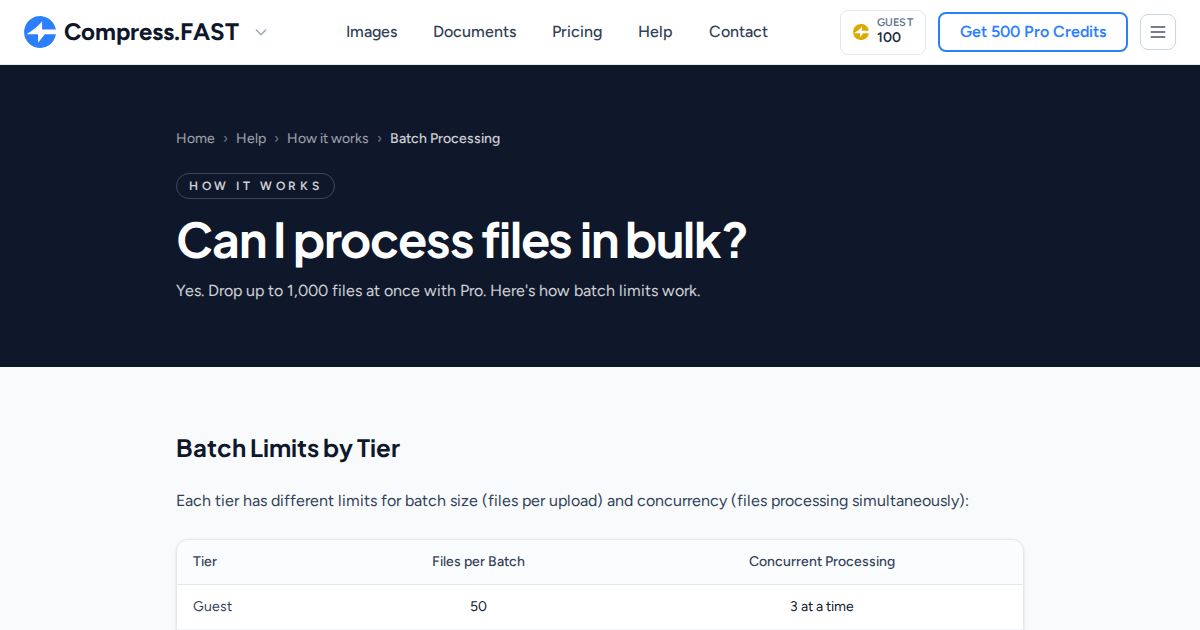Screen dimensions: 1200x630
Task: Click the Tier column header
Action: click(x=205, y=561)
